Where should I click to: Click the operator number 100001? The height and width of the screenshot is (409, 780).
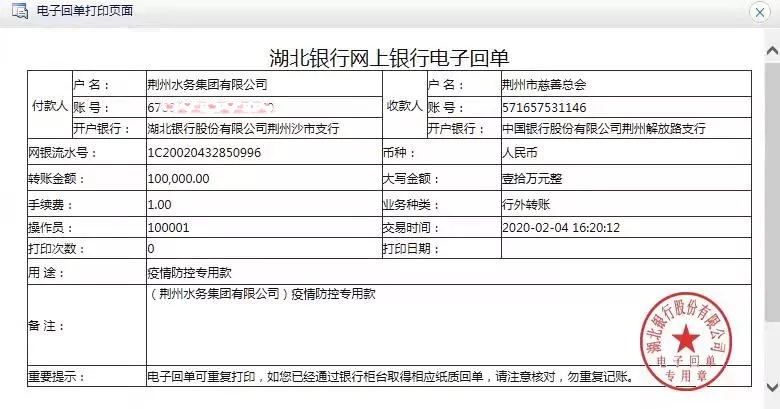click(x=168, y=227)
